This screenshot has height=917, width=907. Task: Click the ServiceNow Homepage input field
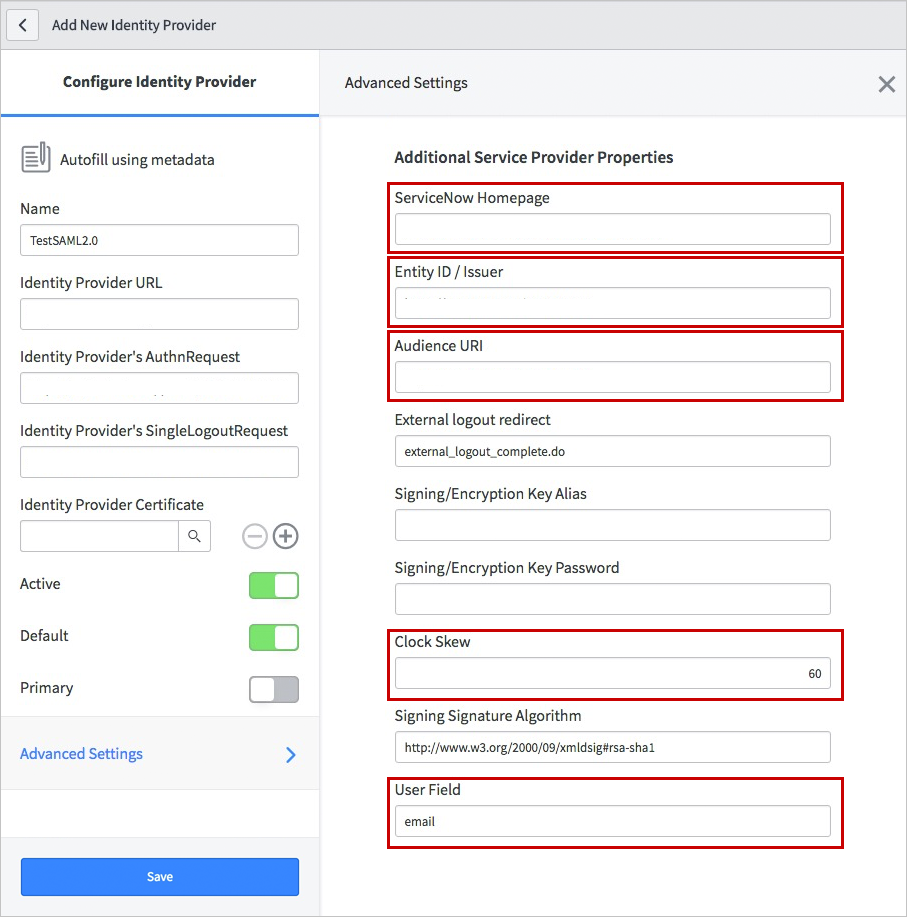click(612, 229)
